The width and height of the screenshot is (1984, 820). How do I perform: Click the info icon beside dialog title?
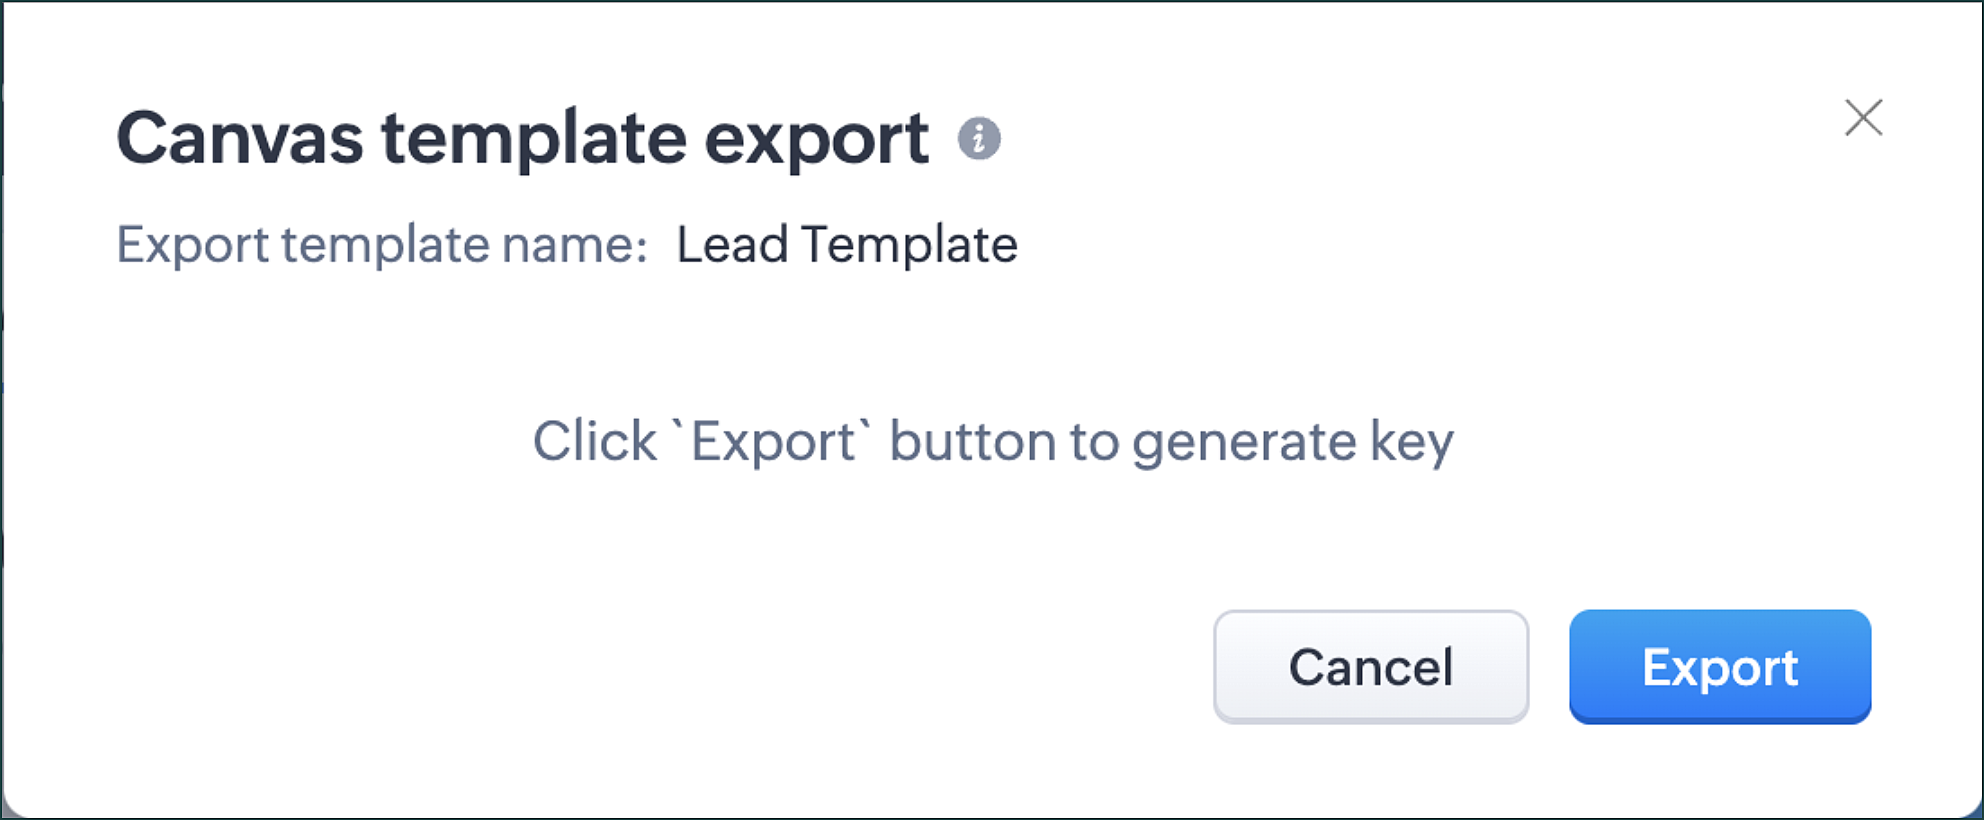(x=979, y=138)
